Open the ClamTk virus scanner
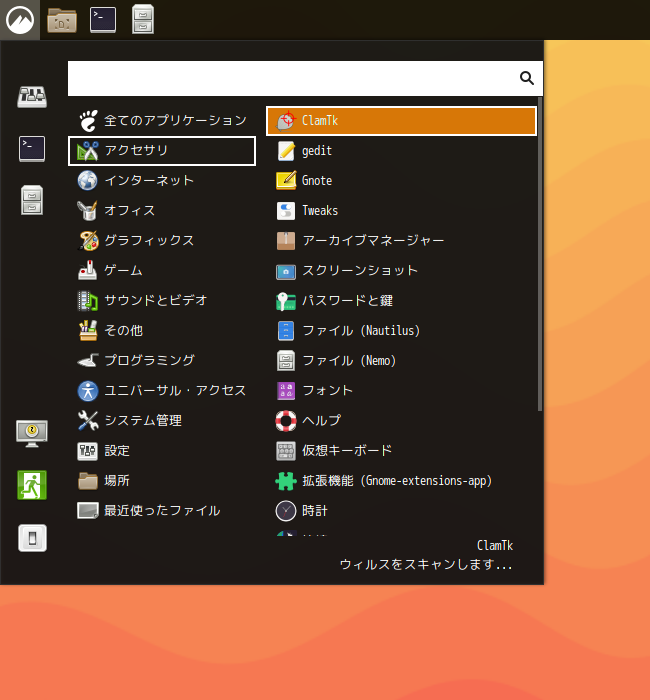Viewport: 650px width, 700px height. 401,121
